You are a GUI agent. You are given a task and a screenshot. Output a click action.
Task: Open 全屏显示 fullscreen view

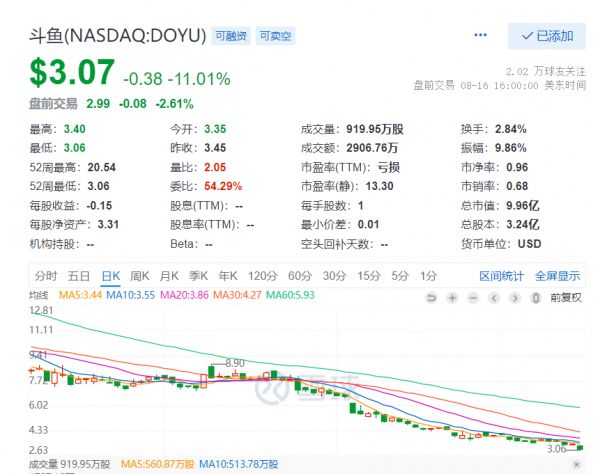point(557,275)
